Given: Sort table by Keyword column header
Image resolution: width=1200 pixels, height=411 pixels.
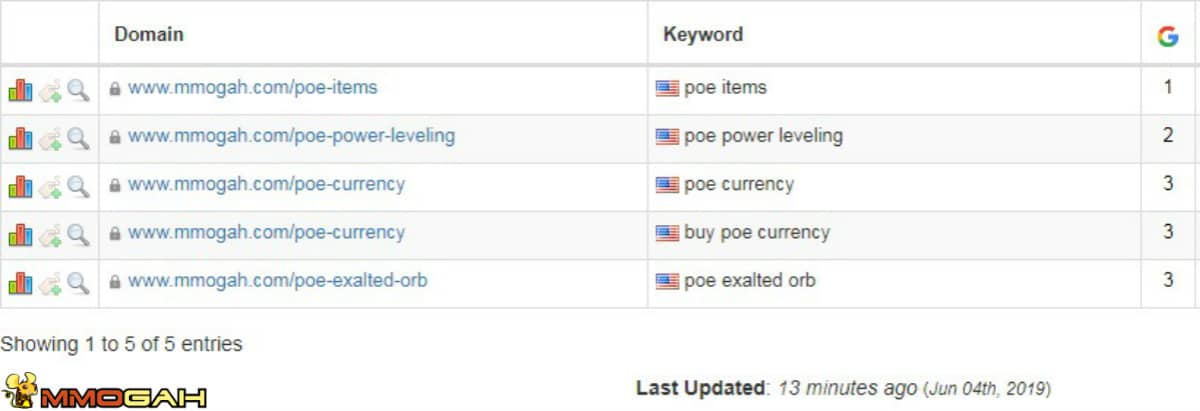Looking at the screenshot, I should 703,34.
